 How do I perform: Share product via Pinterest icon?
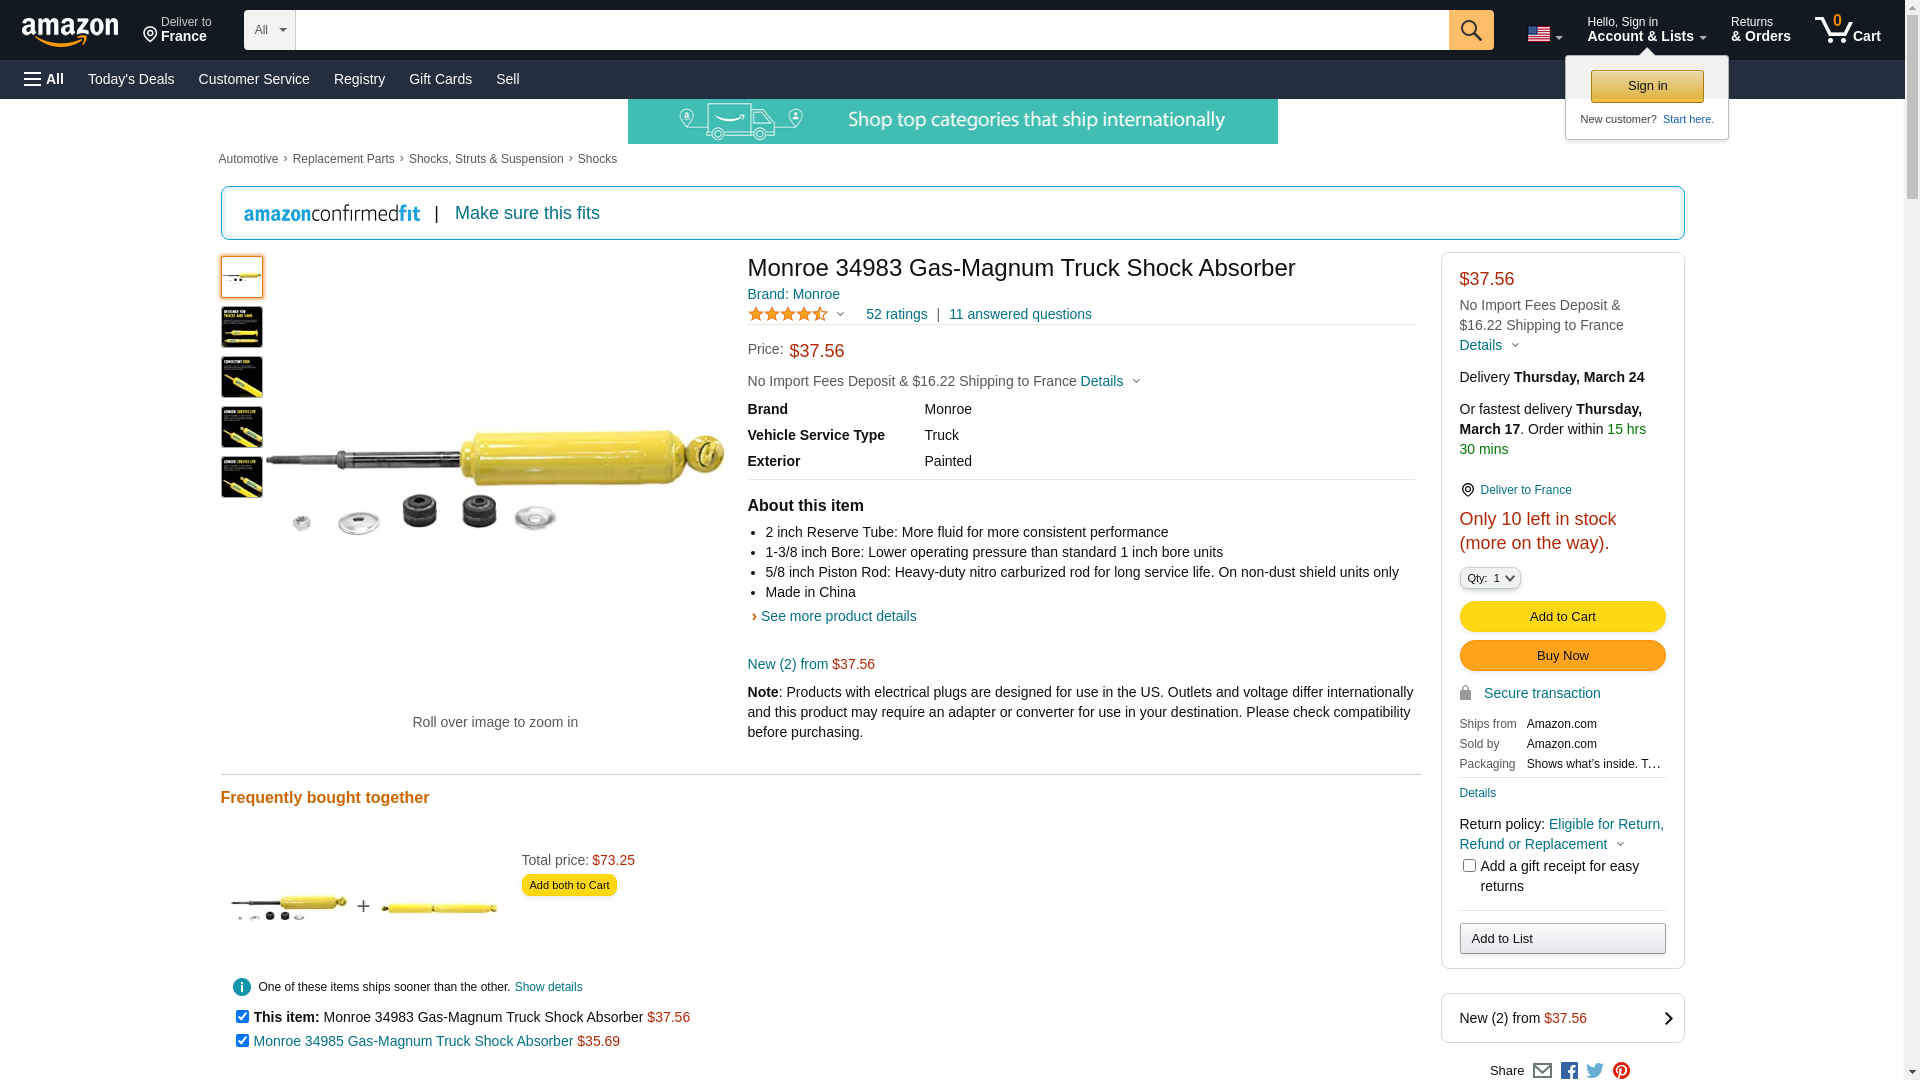point(1621,1071)
